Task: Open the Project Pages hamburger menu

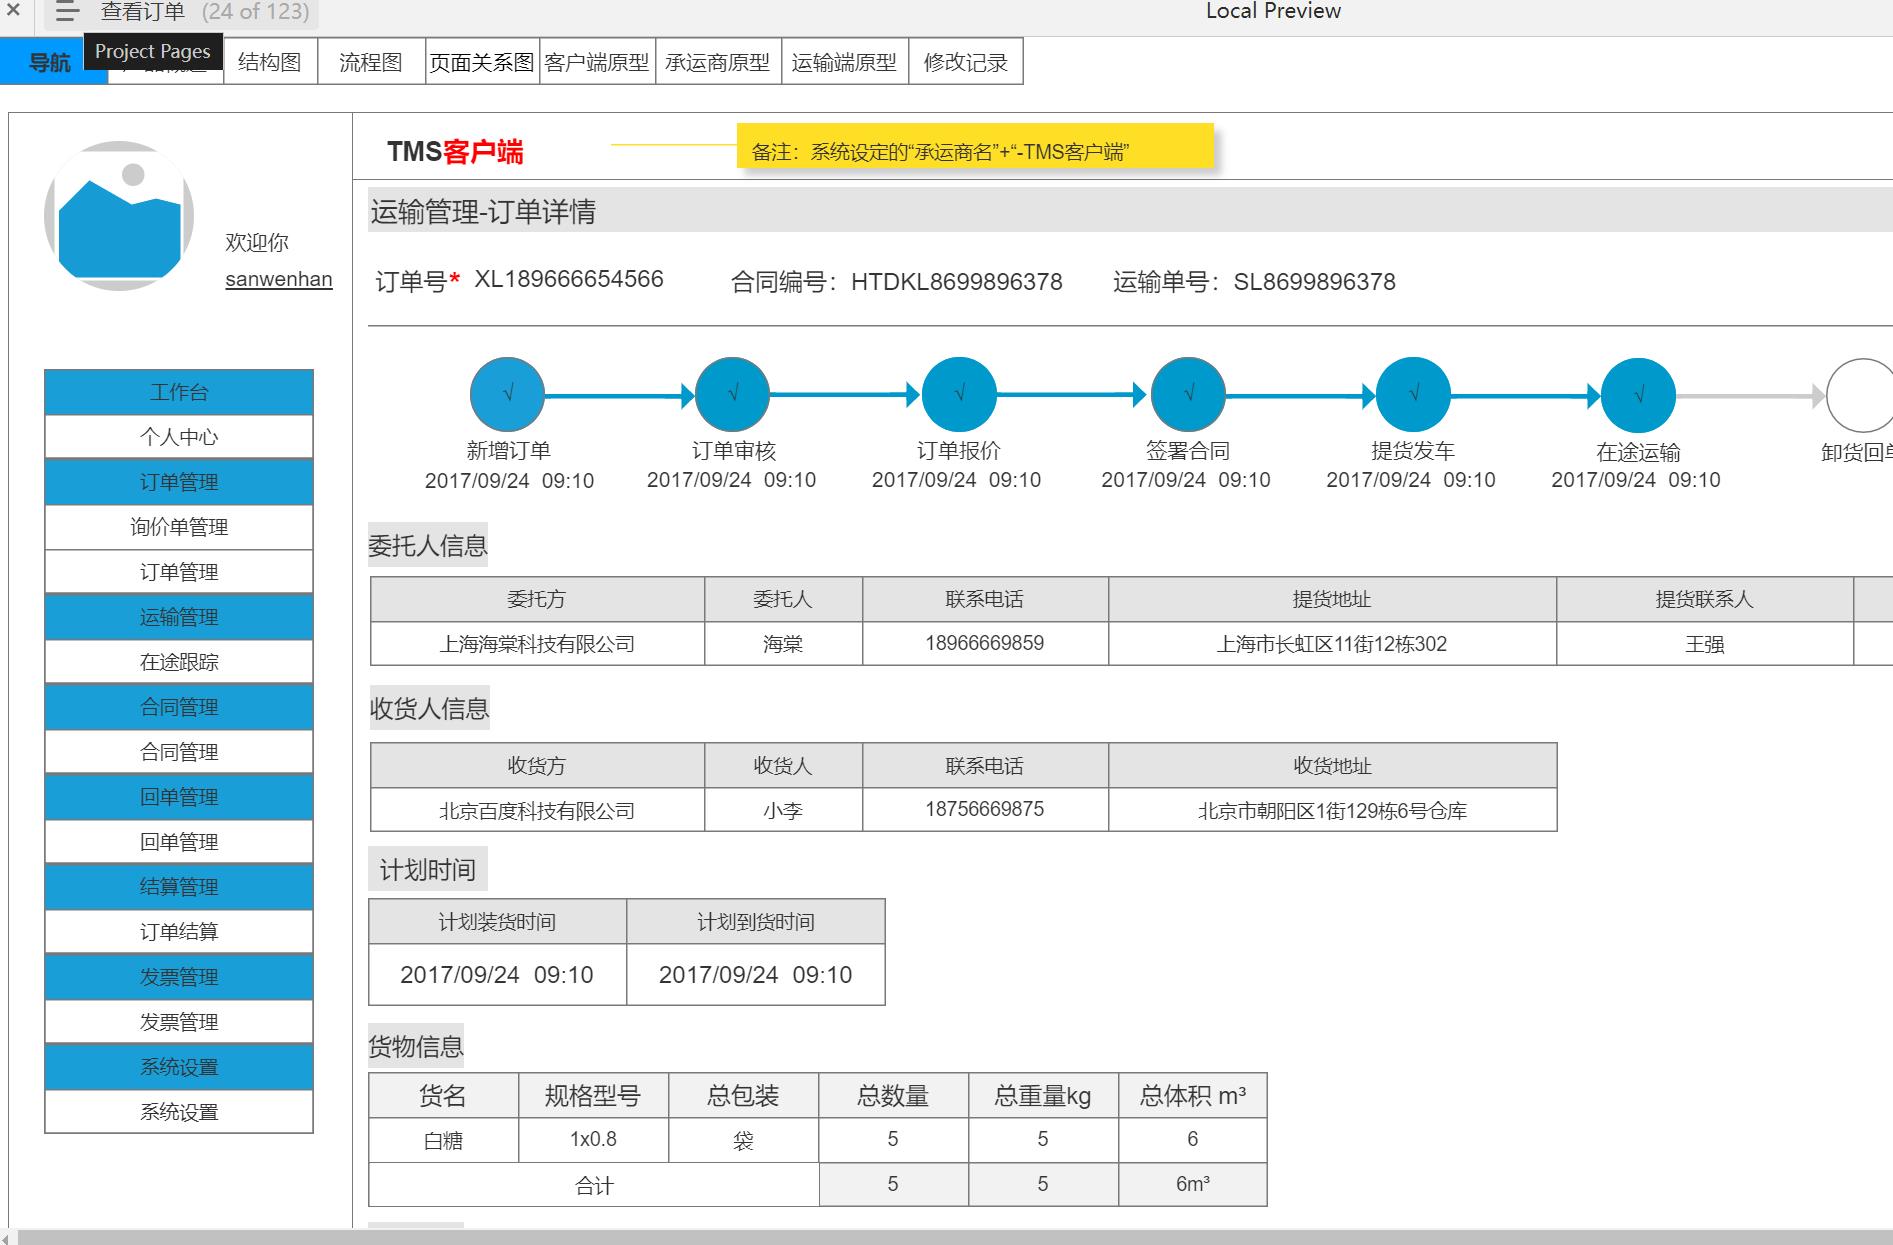Action: pyautogui.click(x=67, y=12)
